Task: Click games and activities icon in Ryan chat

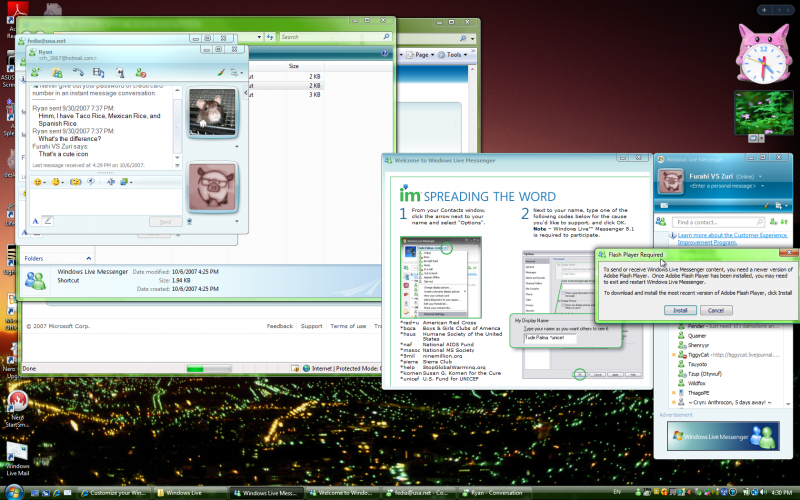Action: [x=119, y=72]
